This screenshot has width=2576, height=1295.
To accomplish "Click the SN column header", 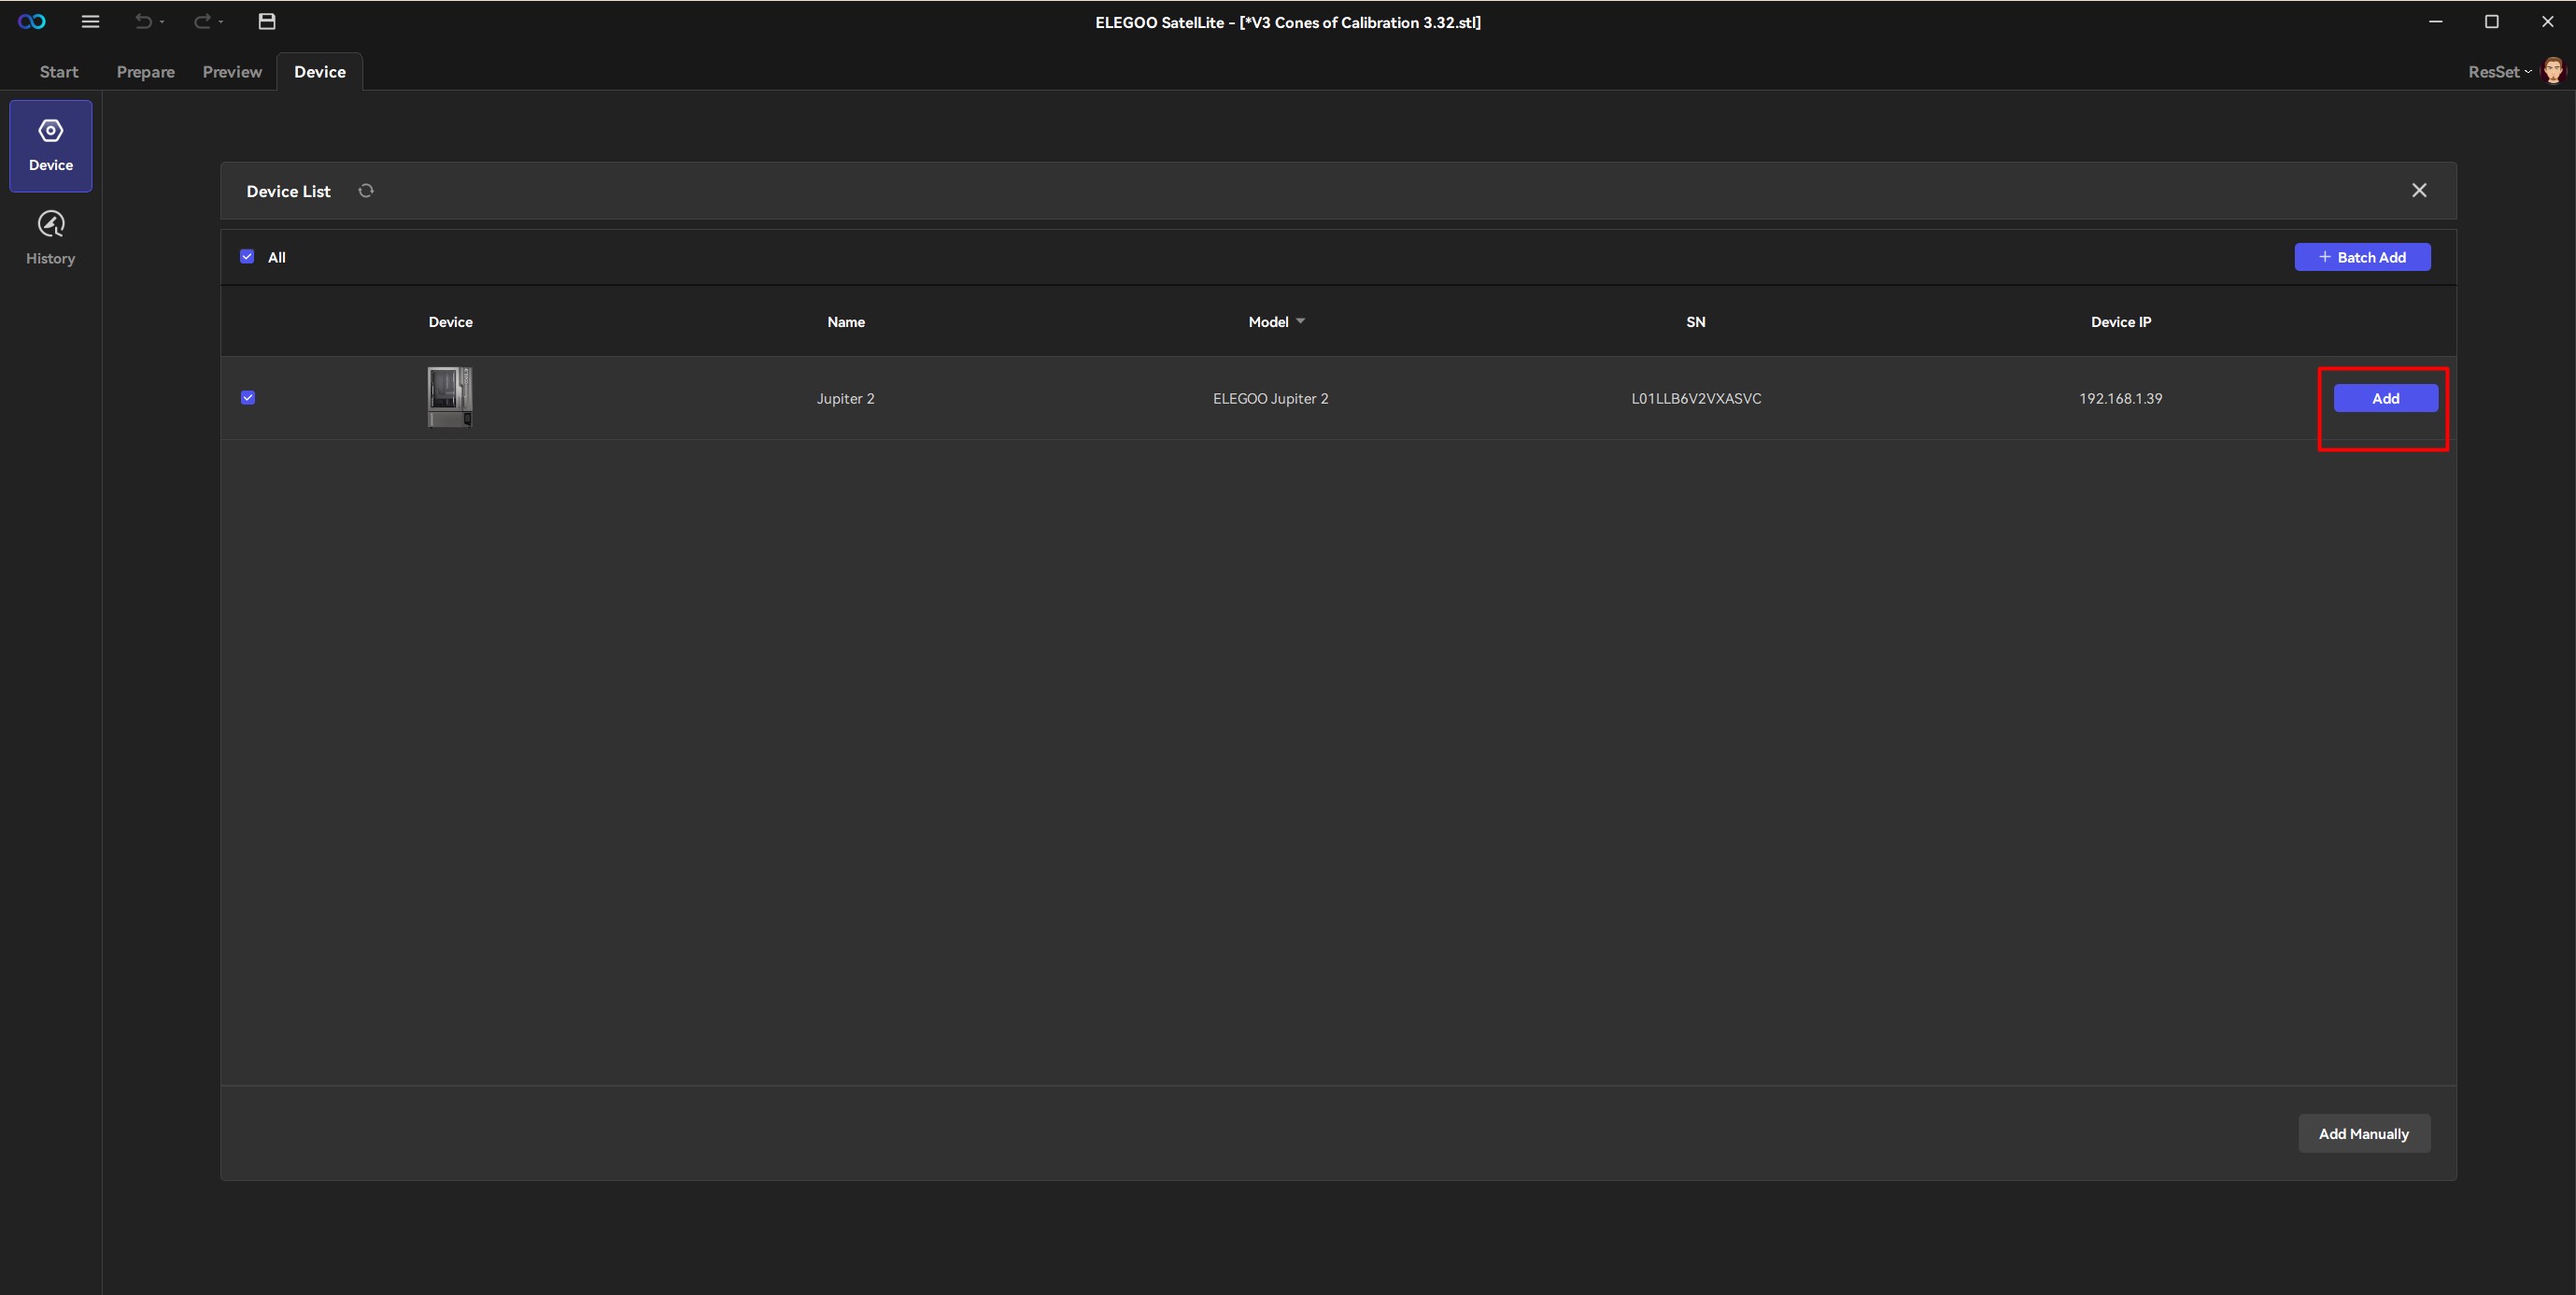I will [1696, 322].
